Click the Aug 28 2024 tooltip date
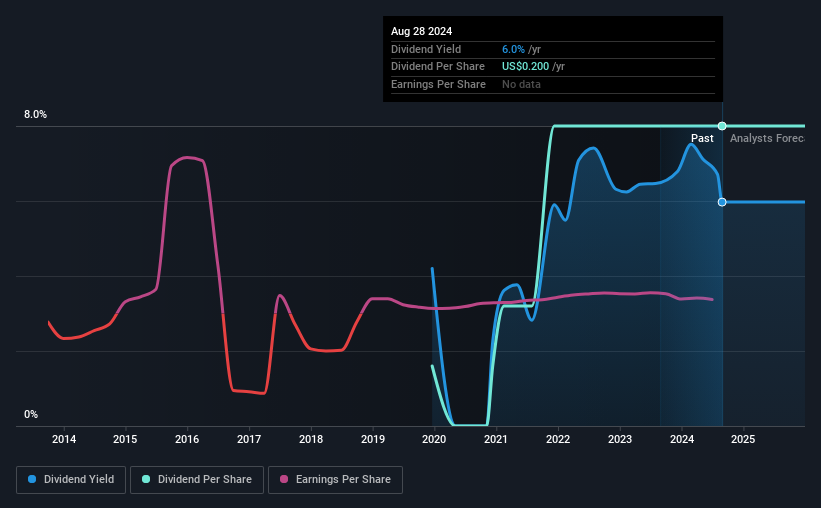The image size is (821, 508). pos(421,31)
